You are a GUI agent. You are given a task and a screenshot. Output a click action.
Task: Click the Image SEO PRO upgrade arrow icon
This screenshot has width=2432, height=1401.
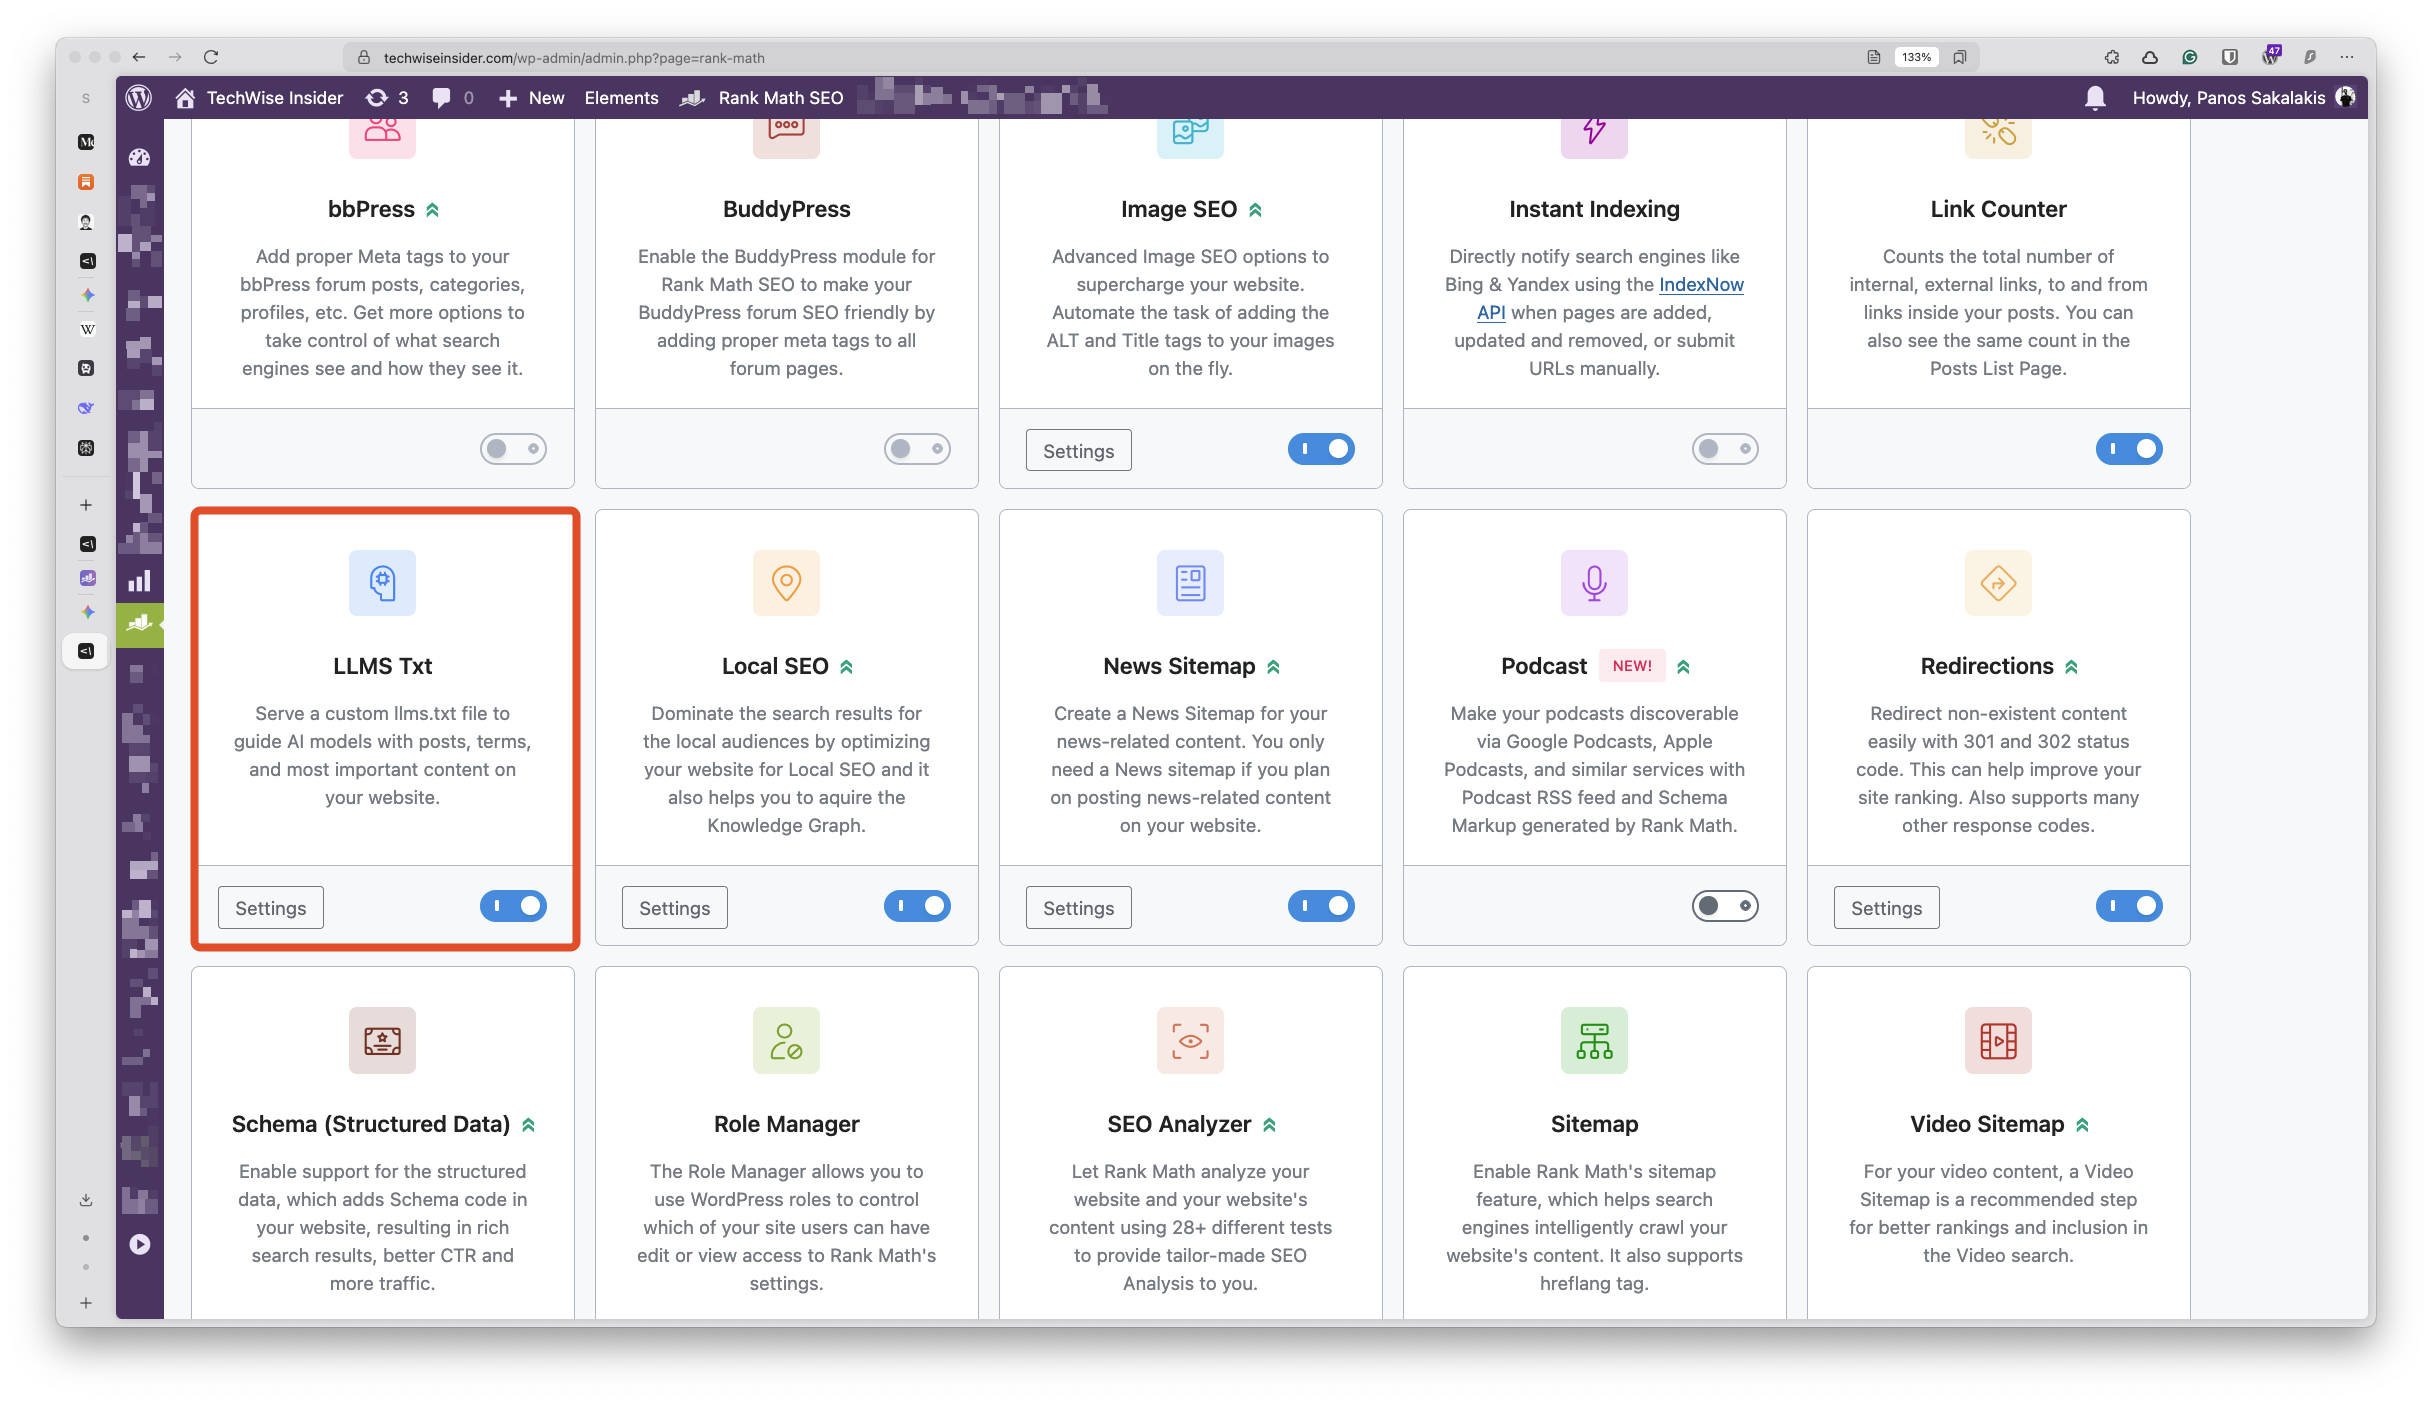[1256, 210]
